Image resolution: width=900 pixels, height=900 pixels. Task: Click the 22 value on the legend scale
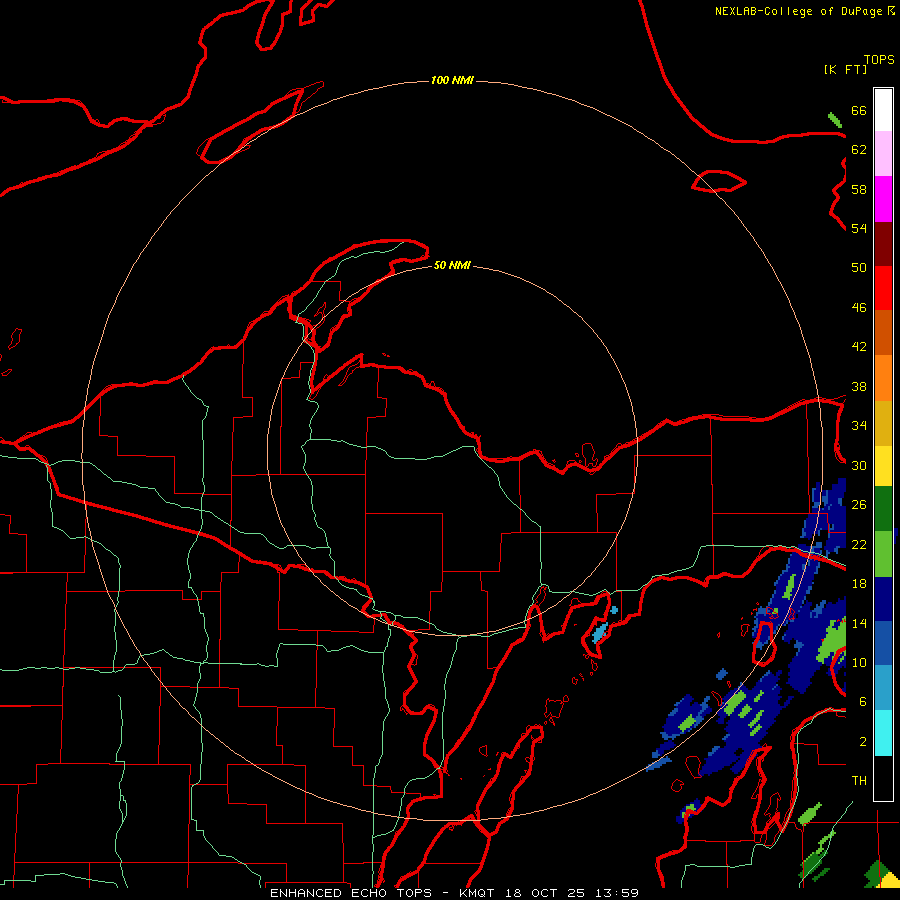(859, 544)
